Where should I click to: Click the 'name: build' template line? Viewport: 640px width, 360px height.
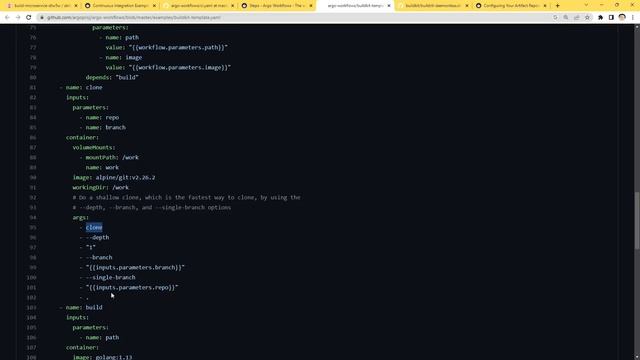tap(81, 307)
